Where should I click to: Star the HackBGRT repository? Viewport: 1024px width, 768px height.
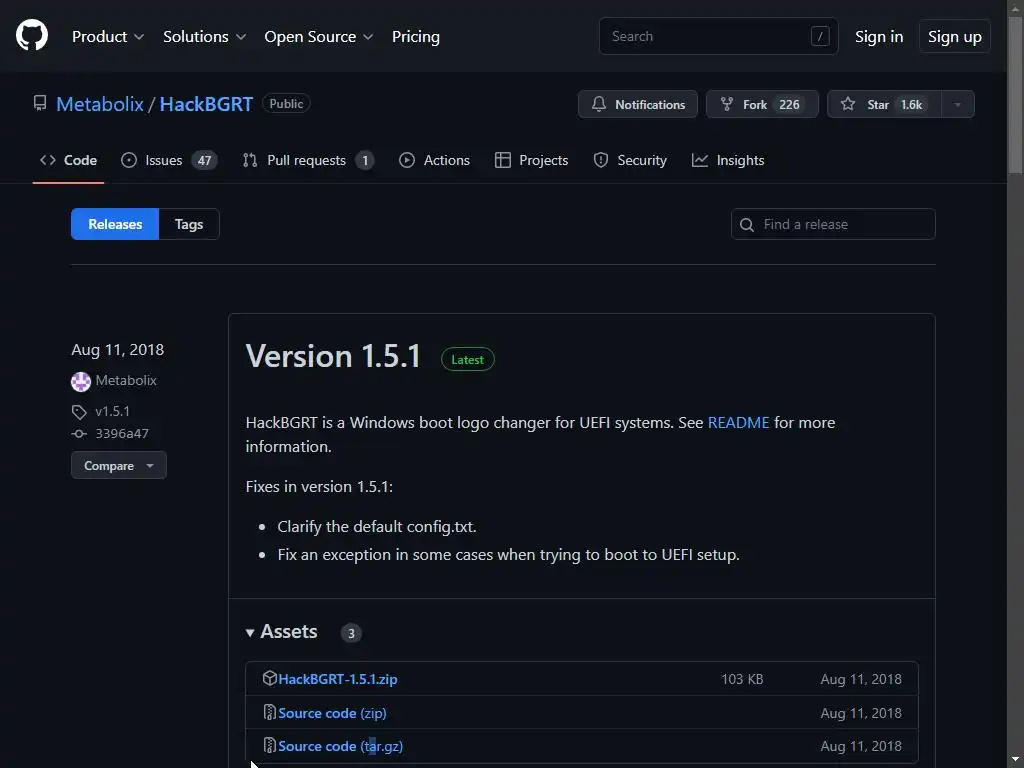tap(884, 104)
